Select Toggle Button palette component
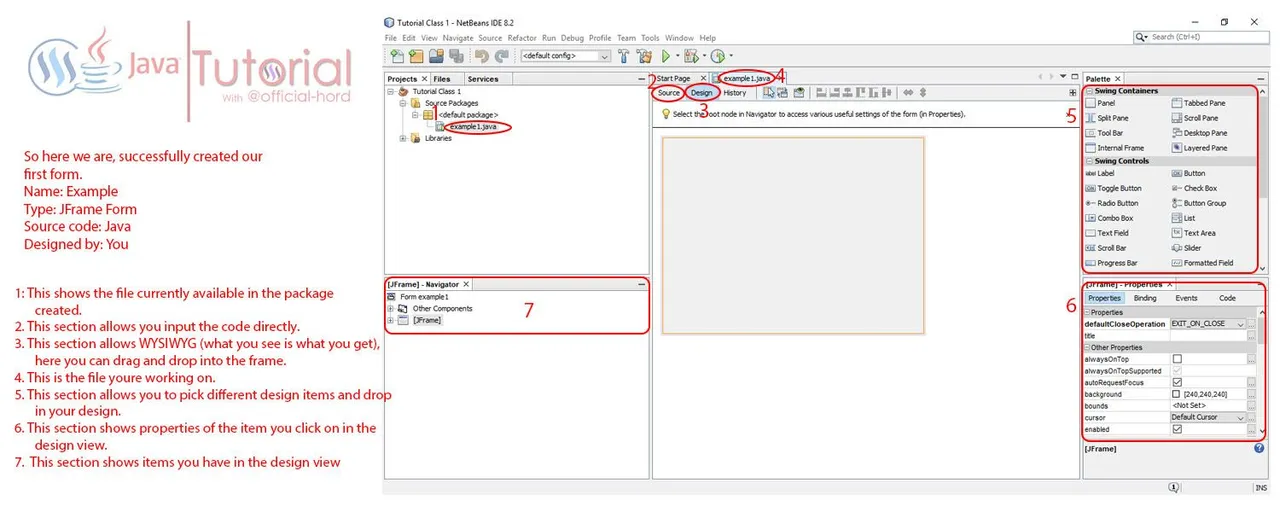 (1113, 188)
